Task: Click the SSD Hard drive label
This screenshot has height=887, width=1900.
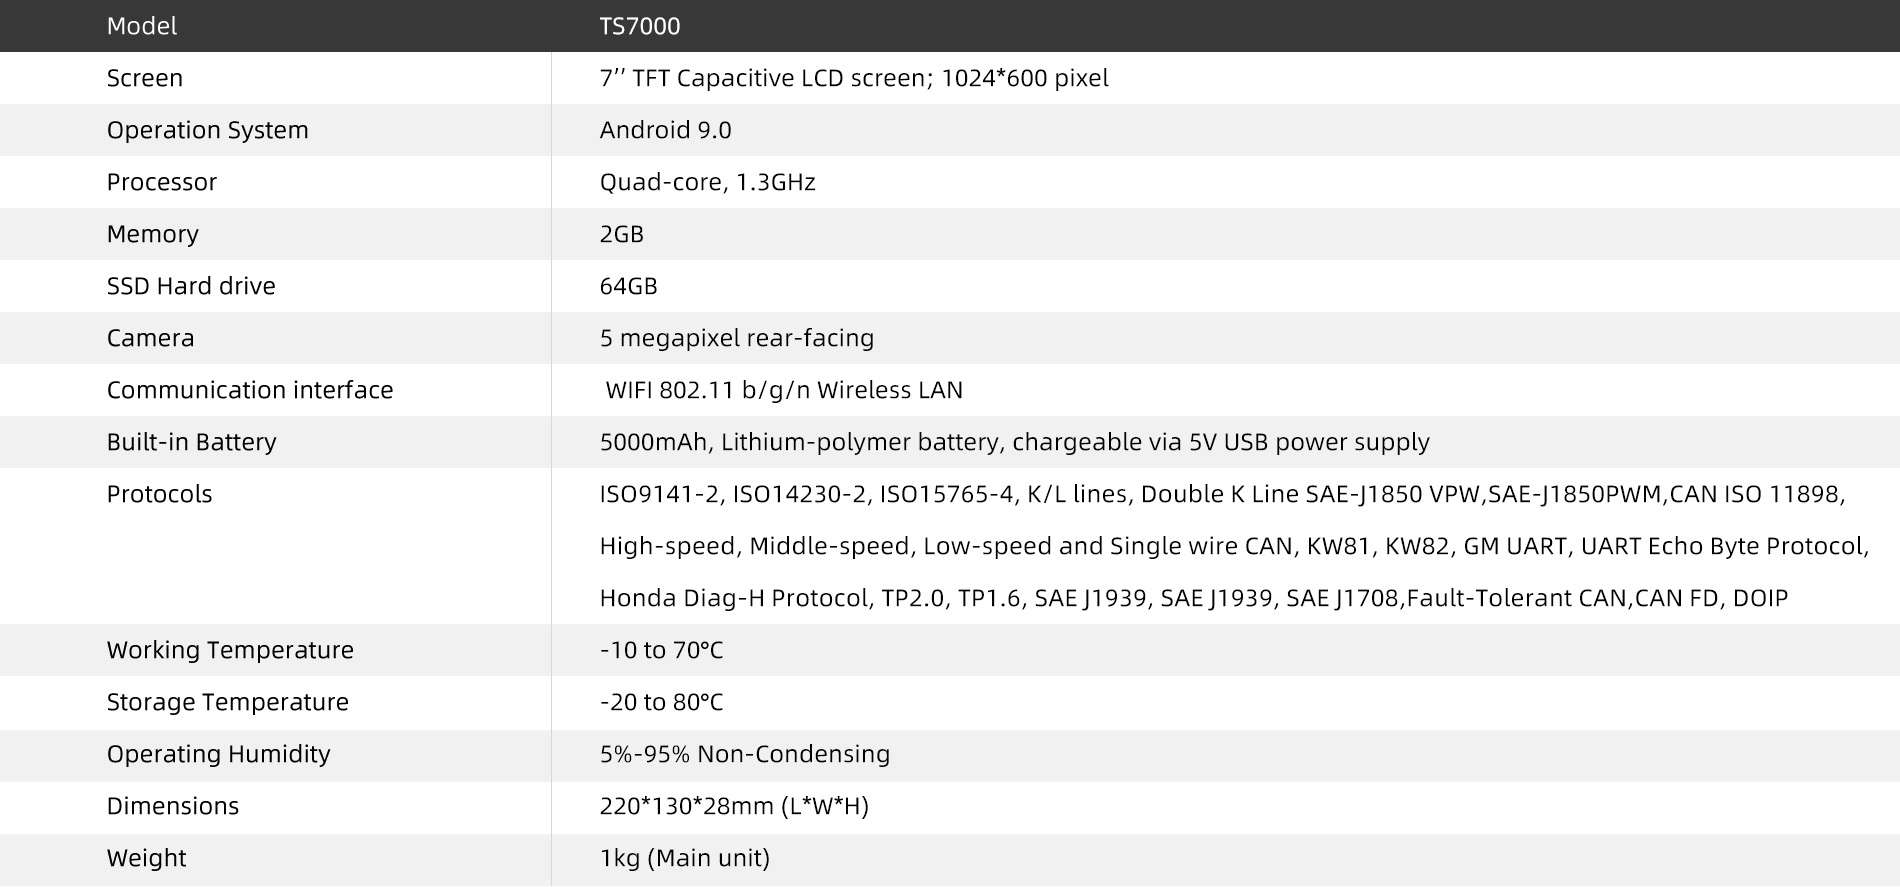Action: (x=191, y=286)
